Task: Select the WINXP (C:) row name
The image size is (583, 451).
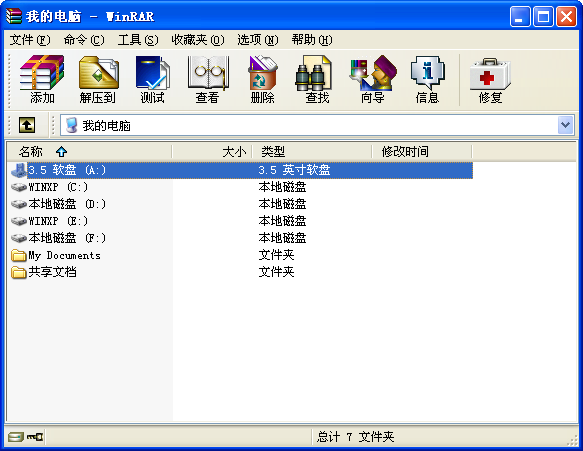Action: (x=58, y=187)
